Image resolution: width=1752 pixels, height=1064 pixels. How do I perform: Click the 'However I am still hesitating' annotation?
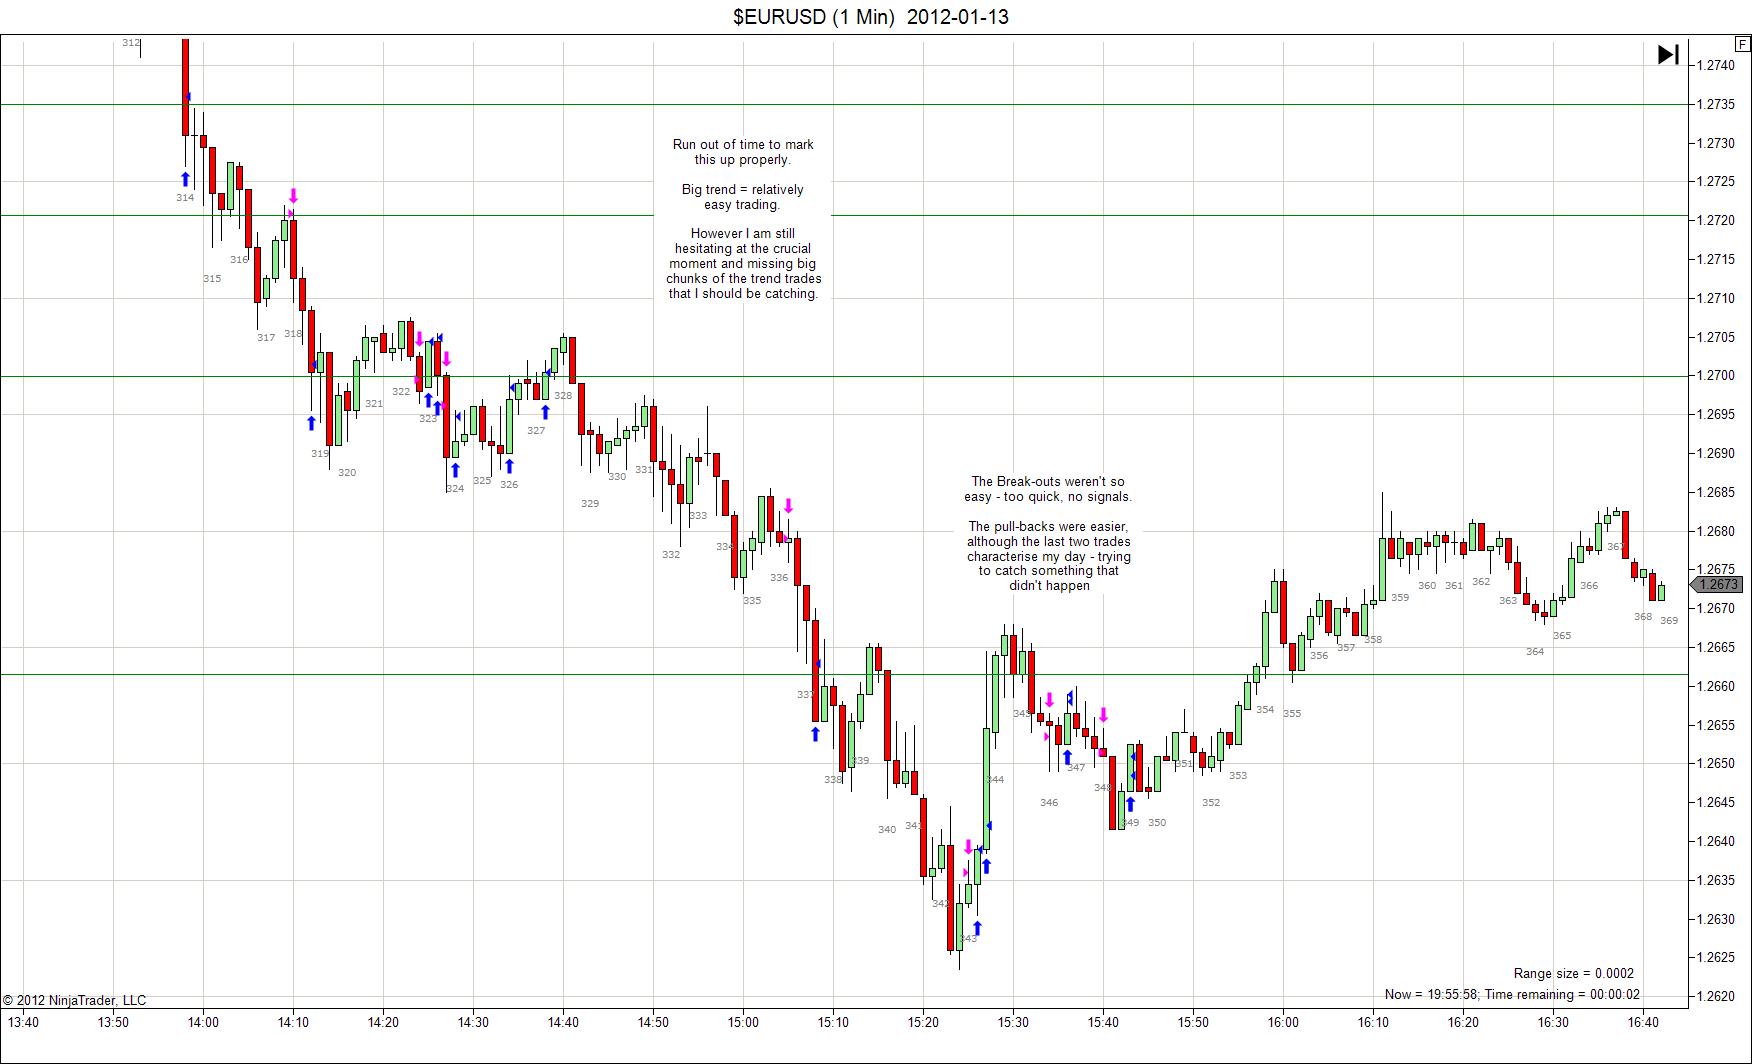click(743, 264)
